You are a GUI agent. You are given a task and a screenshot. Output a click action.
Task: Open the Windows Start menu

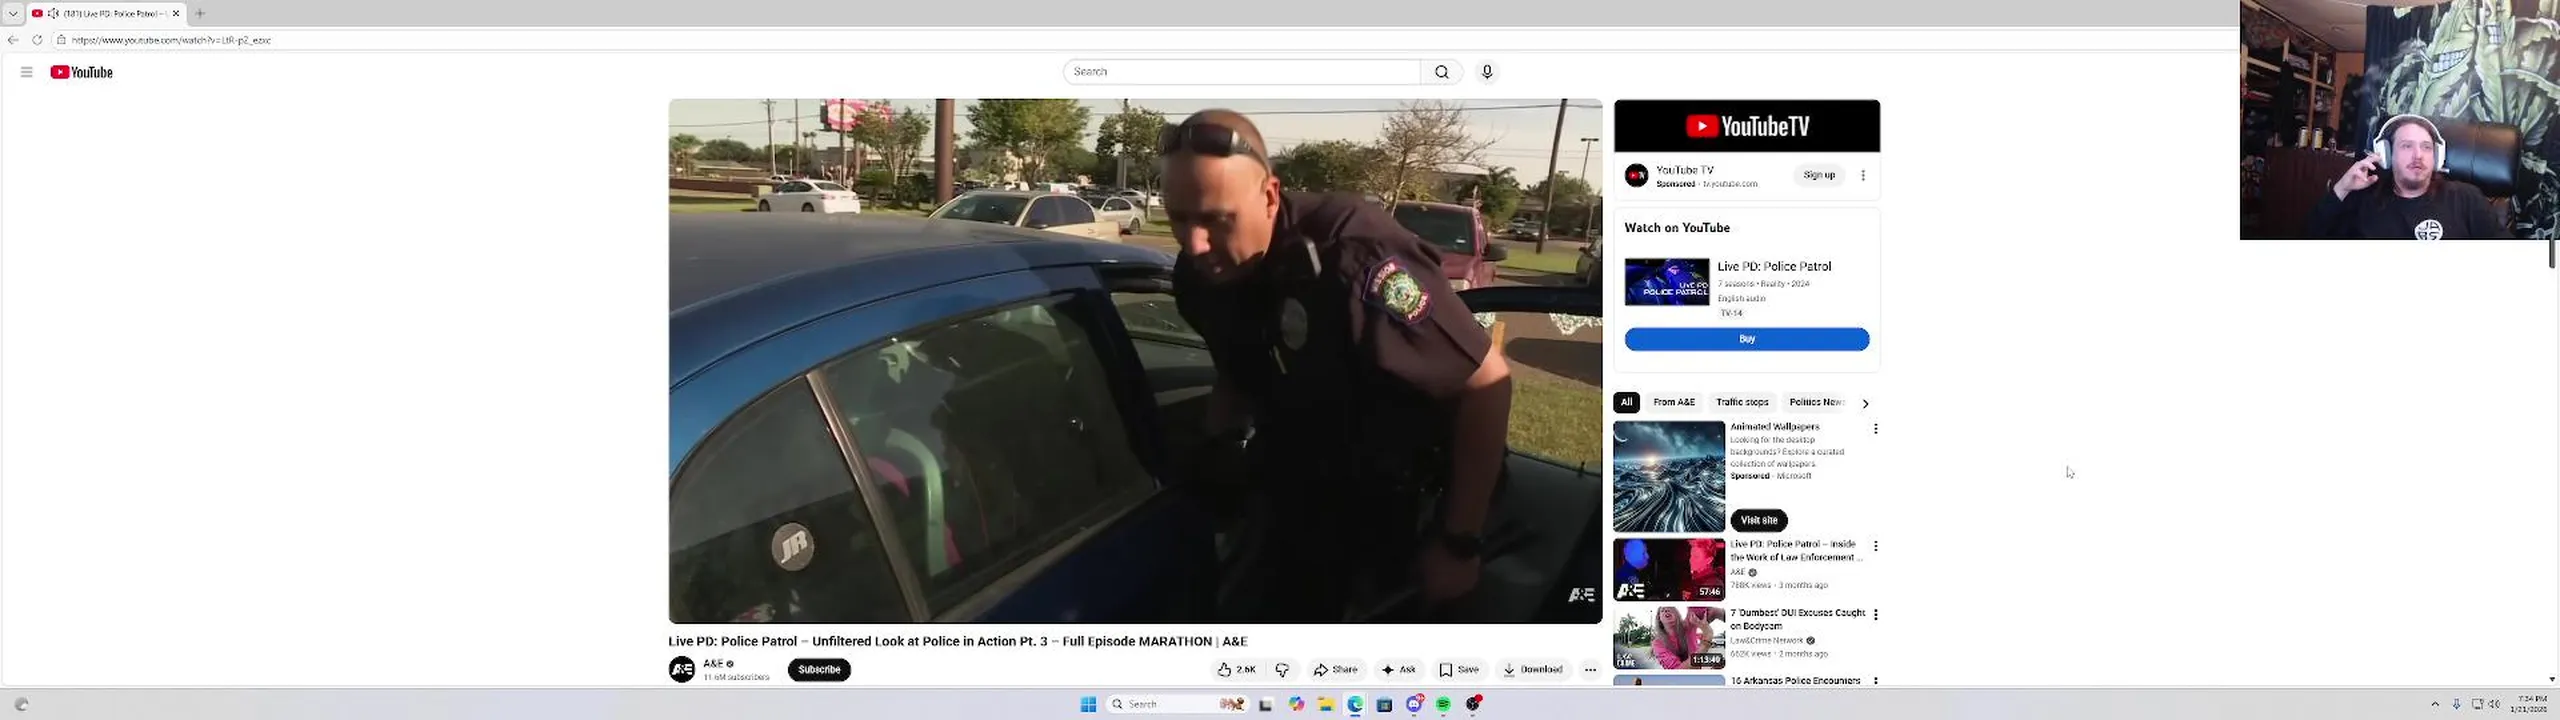[1089, 704]
